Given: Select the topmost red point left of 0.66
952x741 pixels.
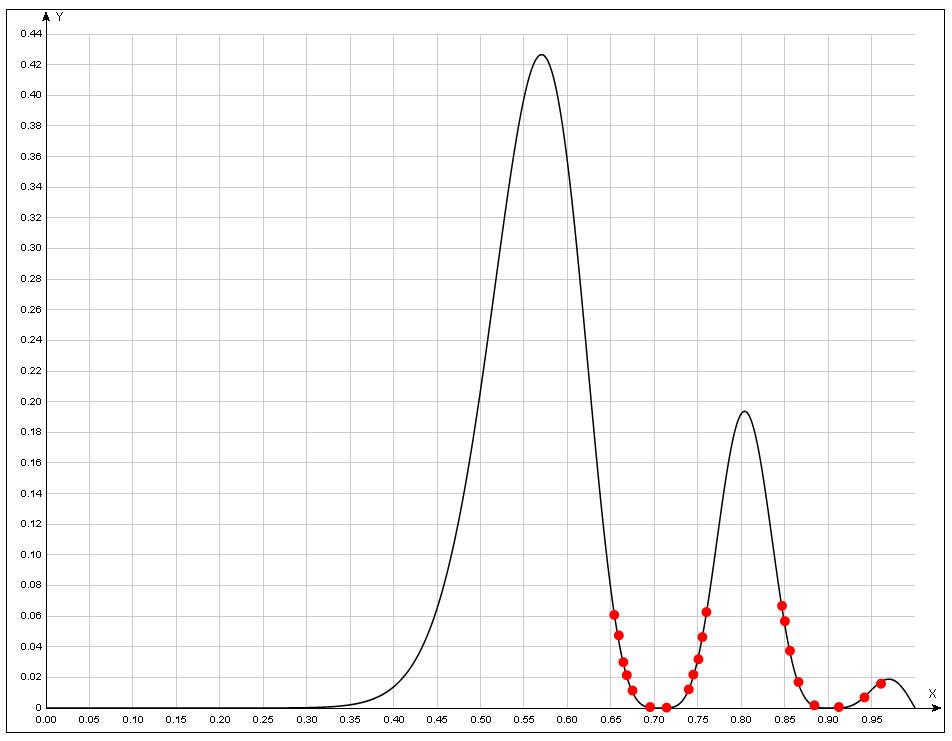Looking at the screenshot, I should coord(614,615).
